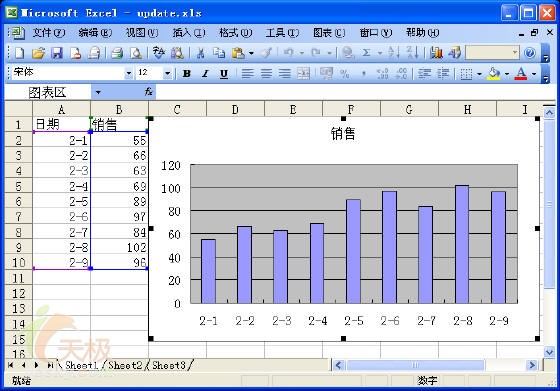Click the Align Right icon
The width and height of the screenshot is (560, 391).
285,74
